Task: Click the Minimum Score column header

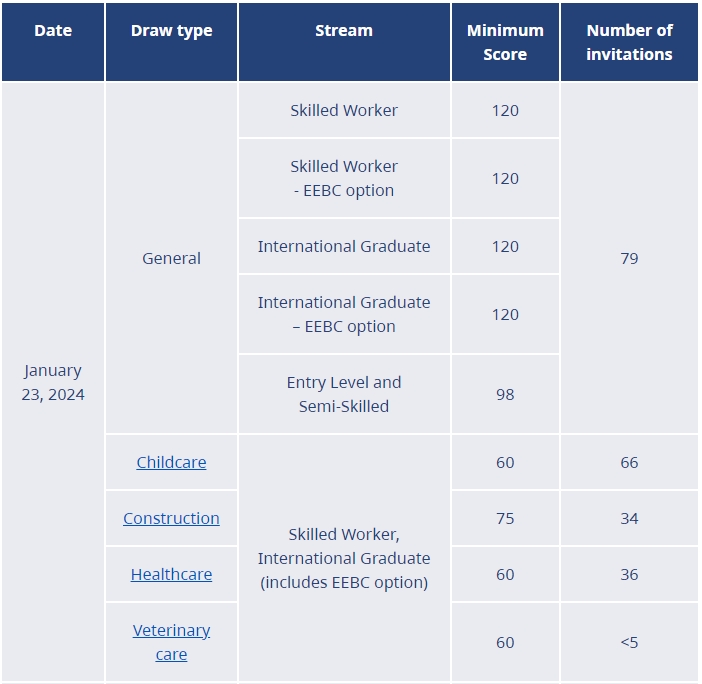Action: tap(505, 42)
